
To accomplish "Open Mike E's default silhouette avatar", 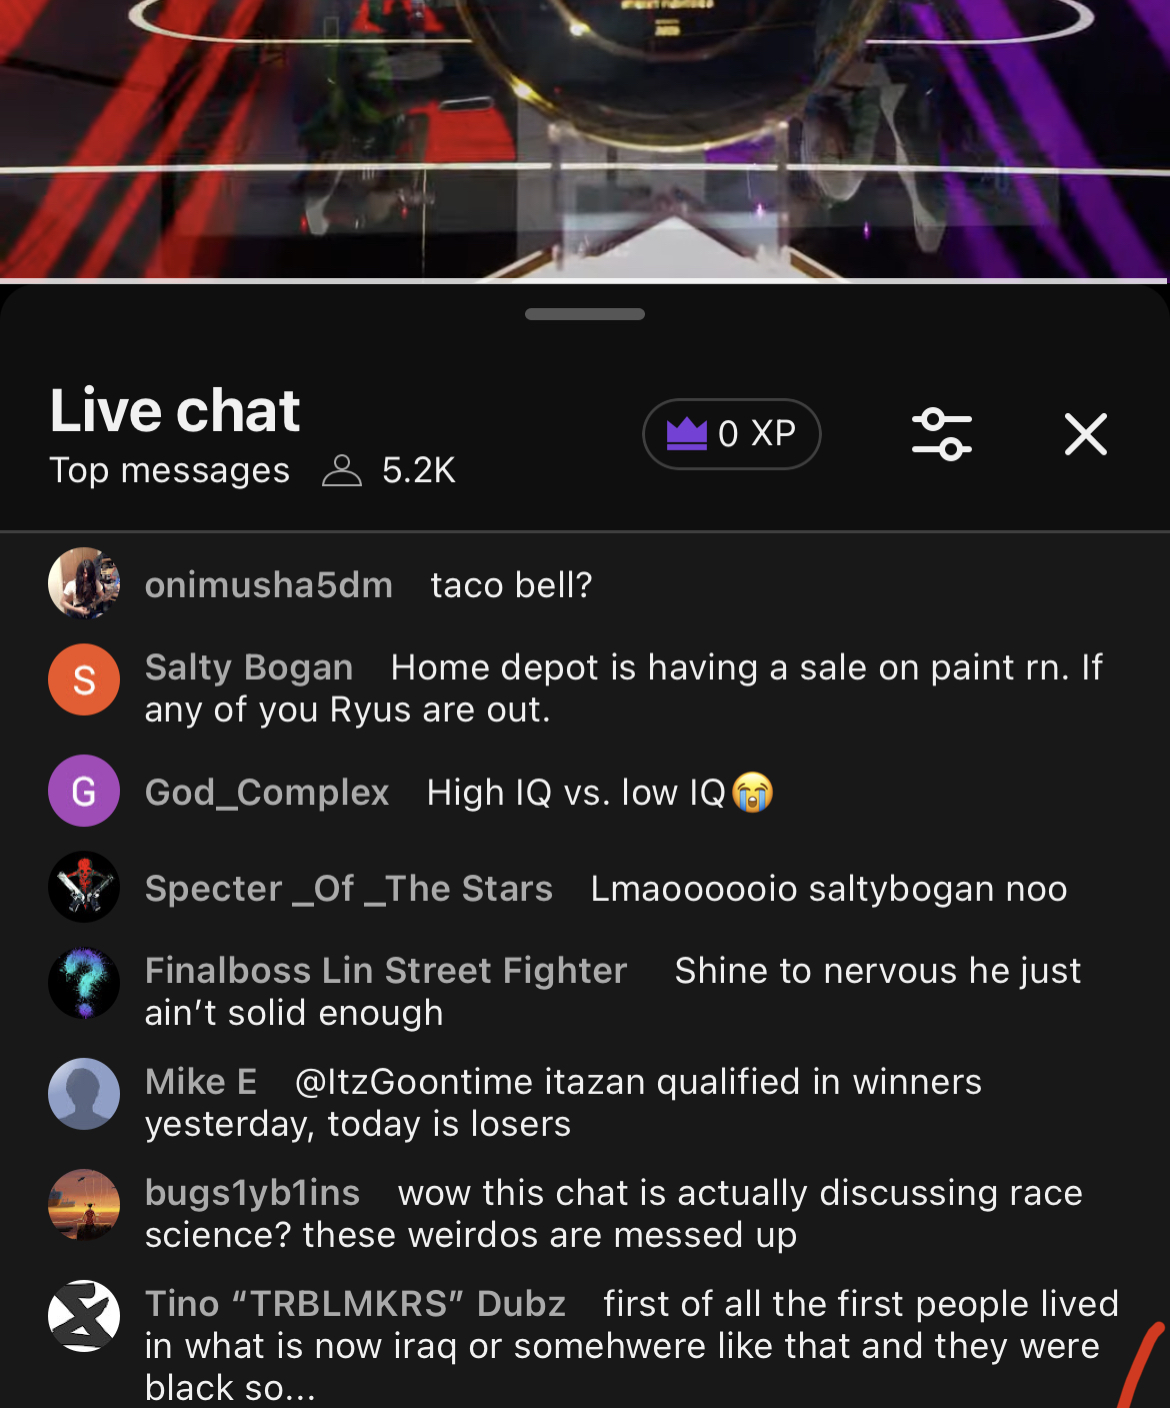I will click(x=84, y=1094).
